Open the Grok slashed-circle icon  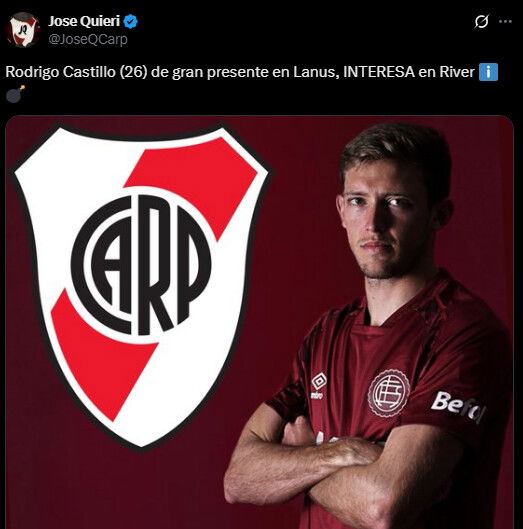pyautogui.click(x=481, y=22)
